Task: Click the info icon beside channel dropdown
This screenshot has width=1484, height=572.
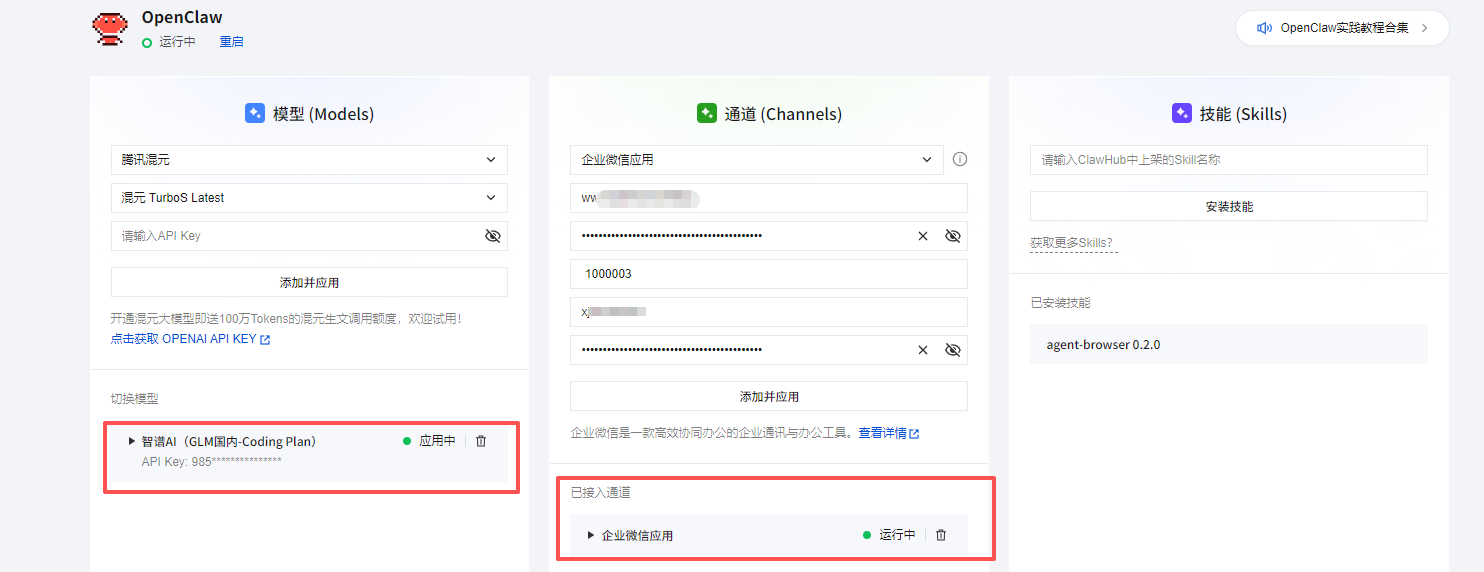Action: tap(960, 159)
